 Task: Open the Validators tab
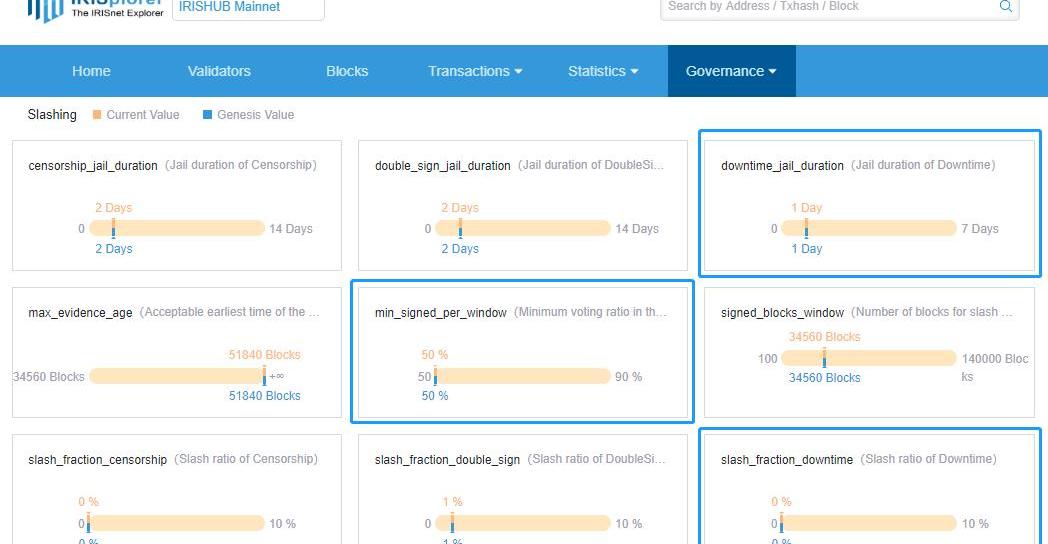point(219,71)
